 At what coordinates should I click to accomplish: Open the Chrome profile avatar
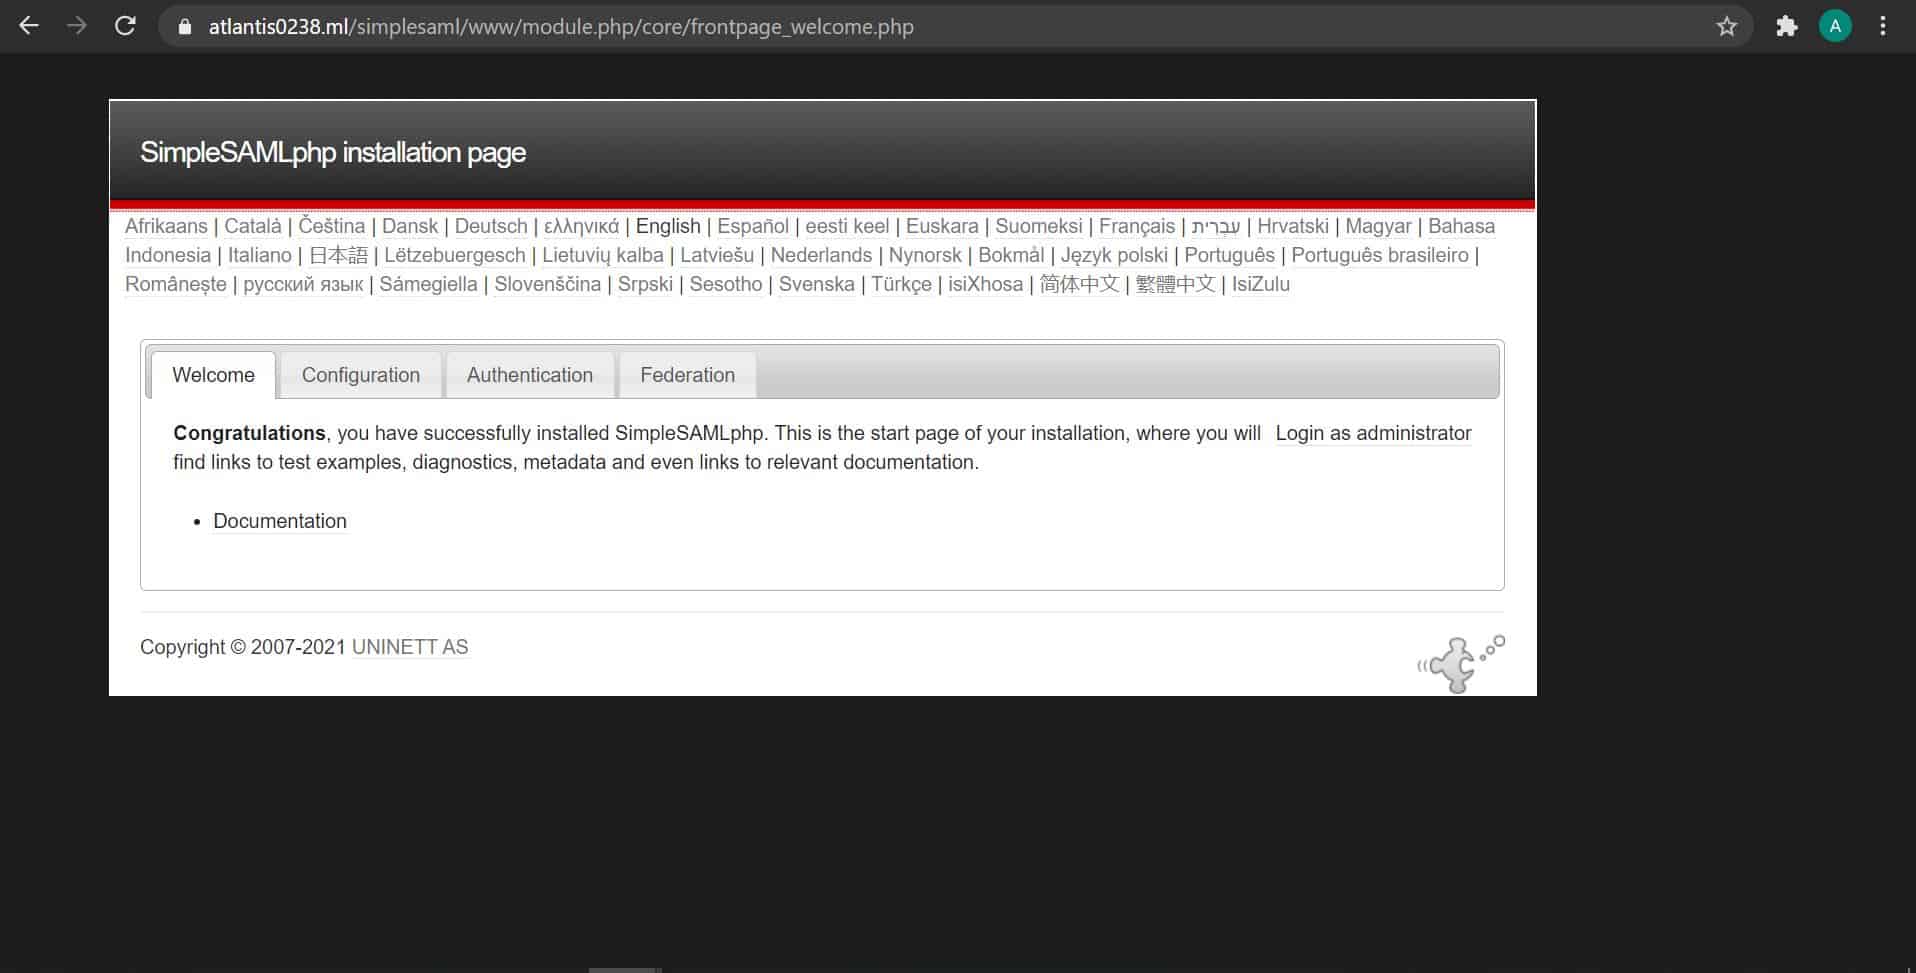coord(1835,27)
